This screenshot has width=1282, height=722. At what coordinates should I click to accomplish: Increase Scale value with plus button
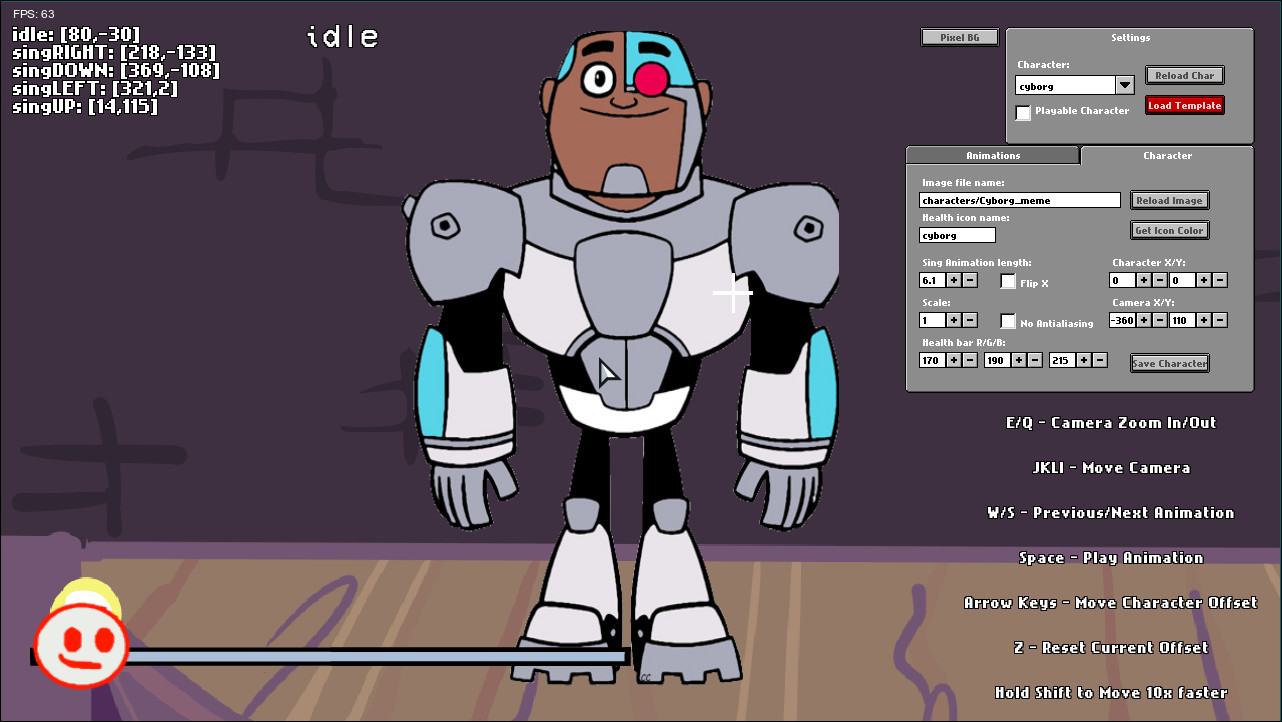click(954, 320)
